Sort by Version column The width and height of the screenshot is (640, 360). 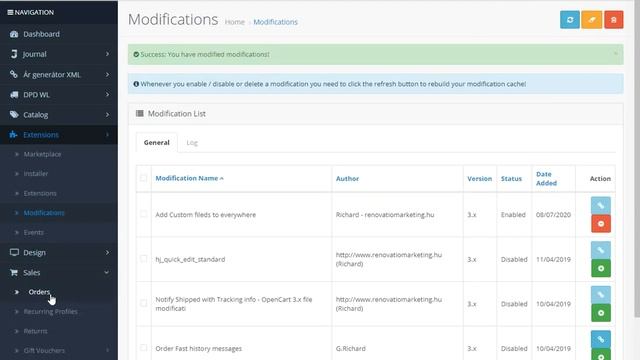coord(480,178)
